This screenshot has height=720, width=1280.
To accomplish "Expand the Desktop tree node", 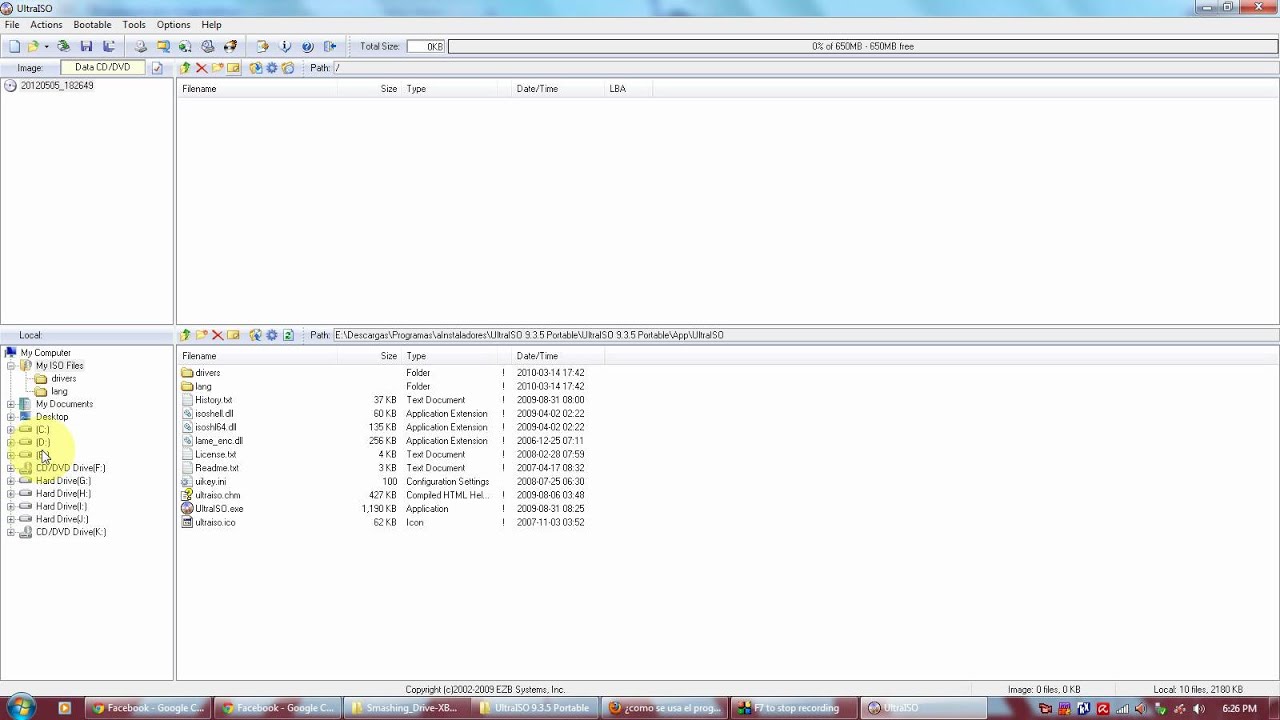I will coord(11,417).
